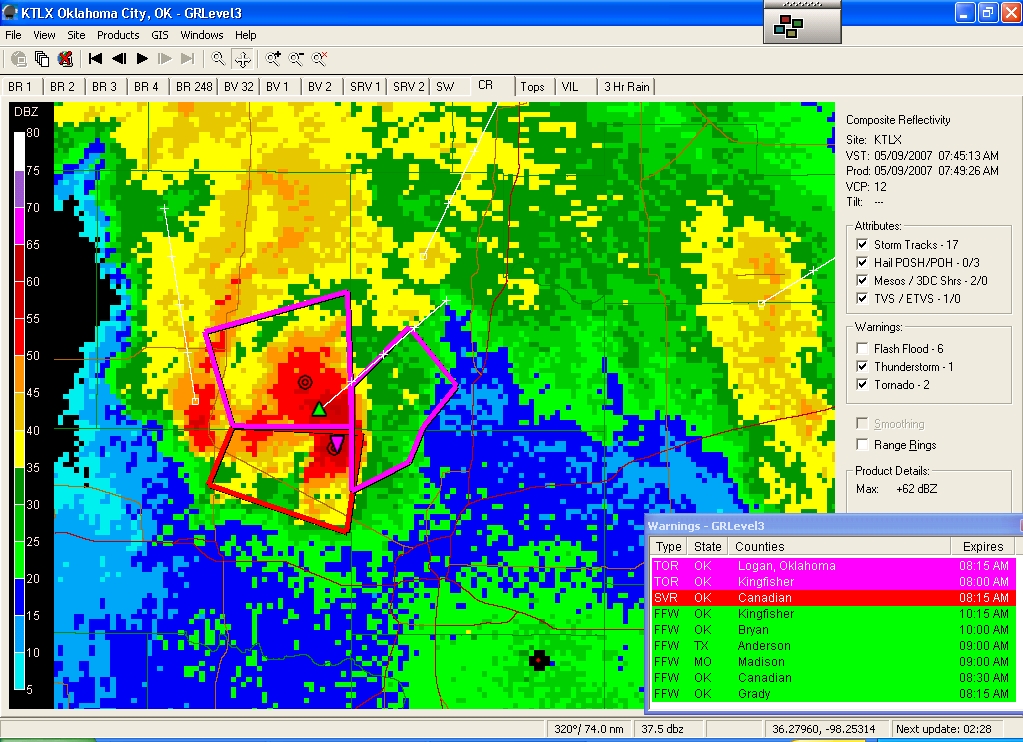Open the Help menu
This screenshot has height=742, width=1023.
click(x=246, y=35)
